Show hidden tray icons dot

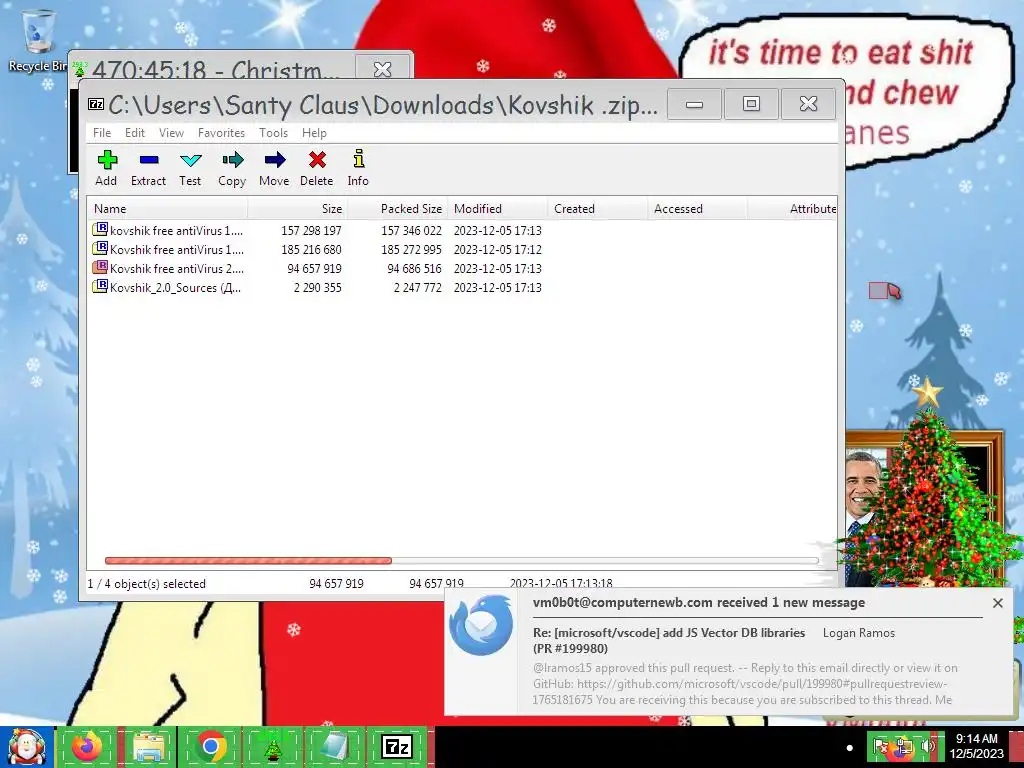point(850,748)
